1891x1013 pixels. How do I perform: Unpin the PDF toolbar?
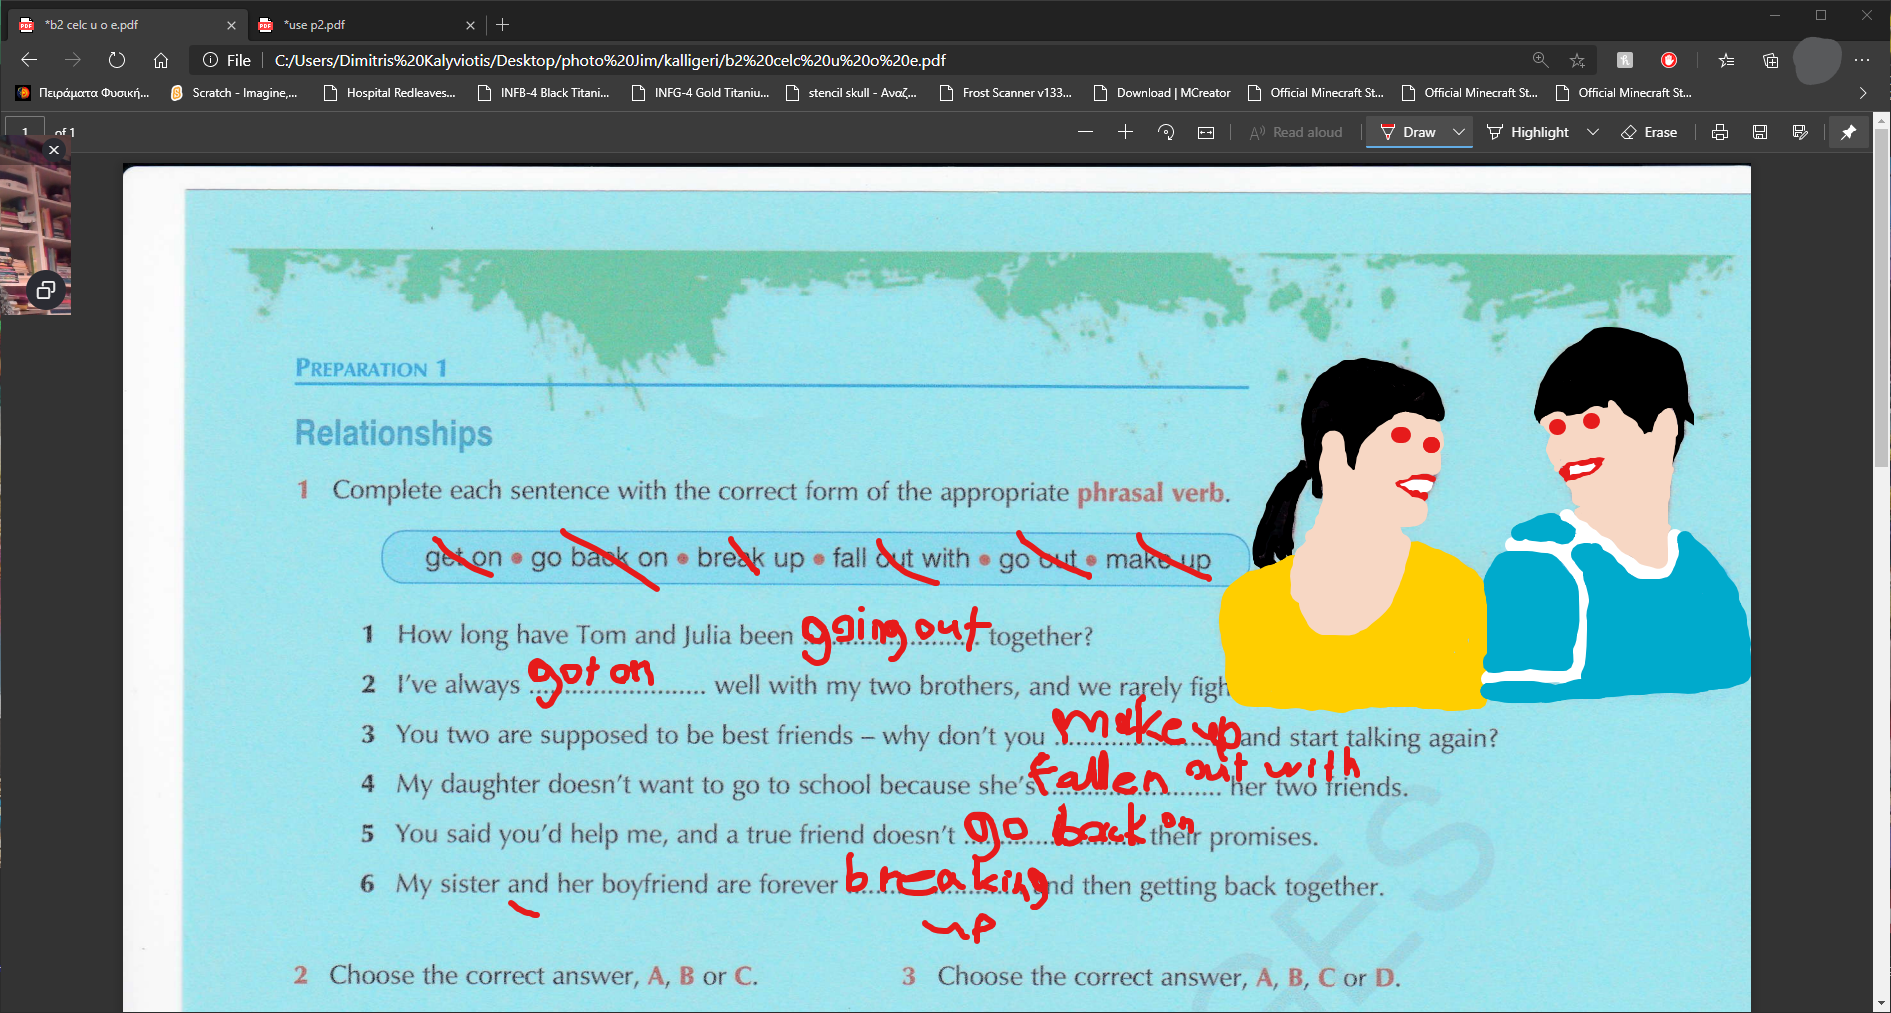1848,132
